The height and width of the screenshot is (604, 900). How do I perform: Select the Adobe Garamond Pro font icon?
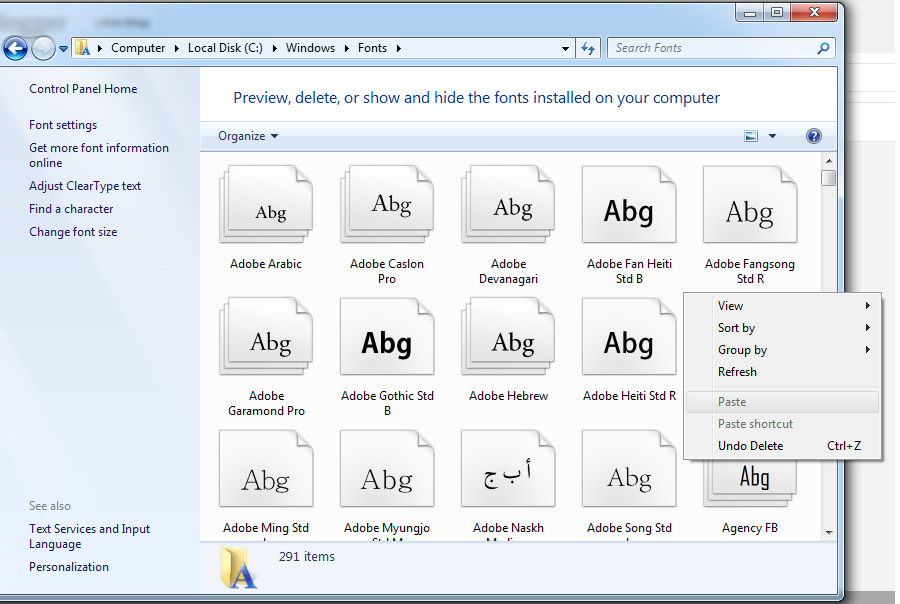tap(266, 336)
